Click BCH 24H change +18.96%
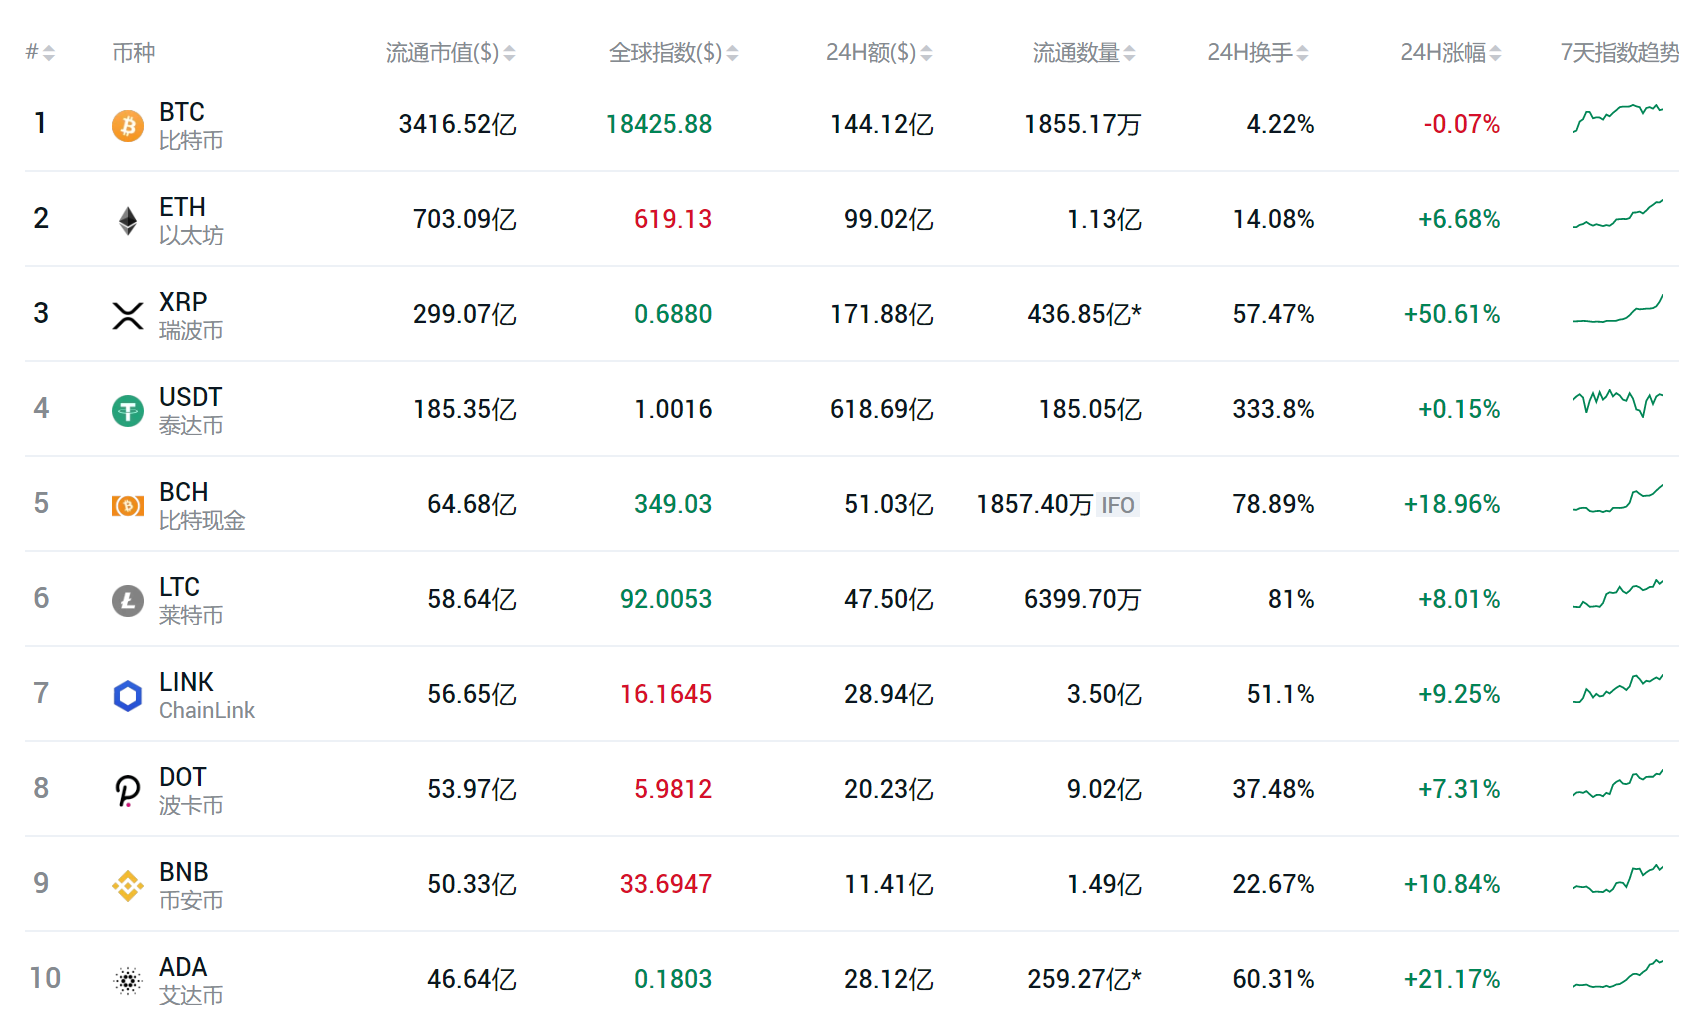 coord(1452,504)
